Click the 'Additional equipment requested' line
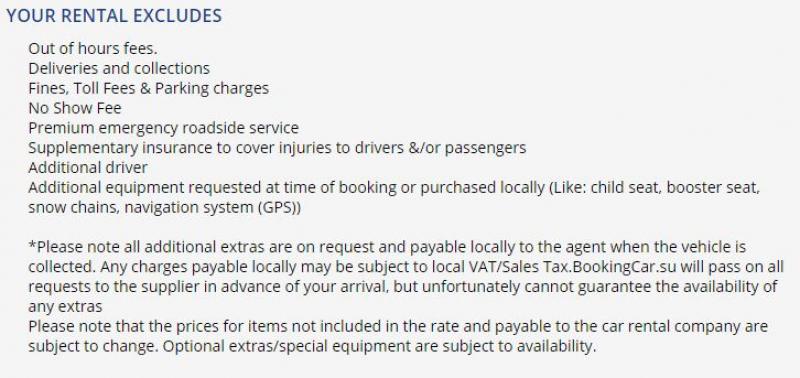800x378 pixels. pyautogui.click(x=394, y=188)
